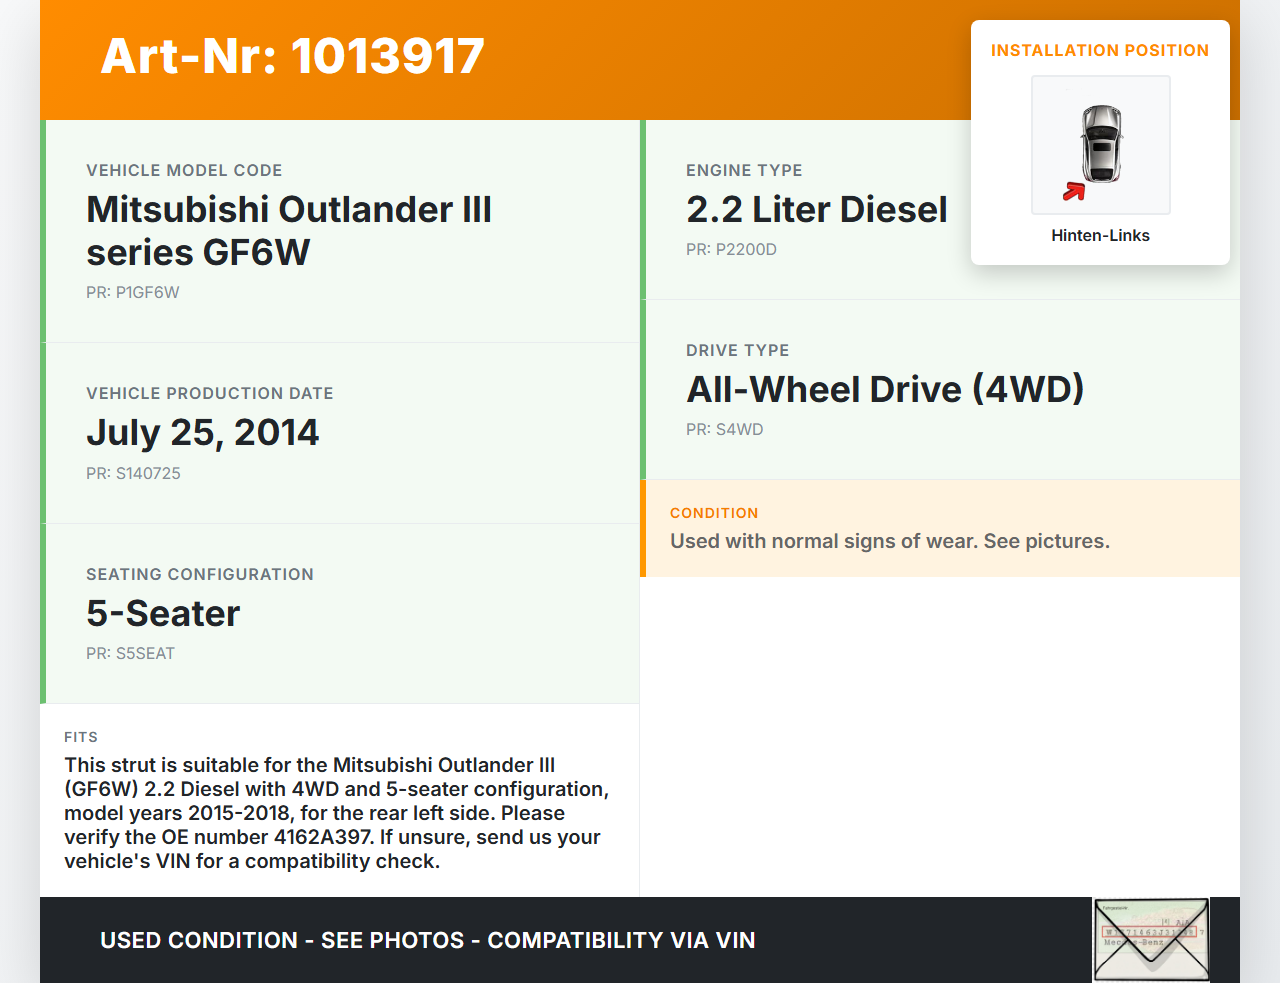Click the footer Used Condition banner text

pyautogui.click(x=427, y=941)
